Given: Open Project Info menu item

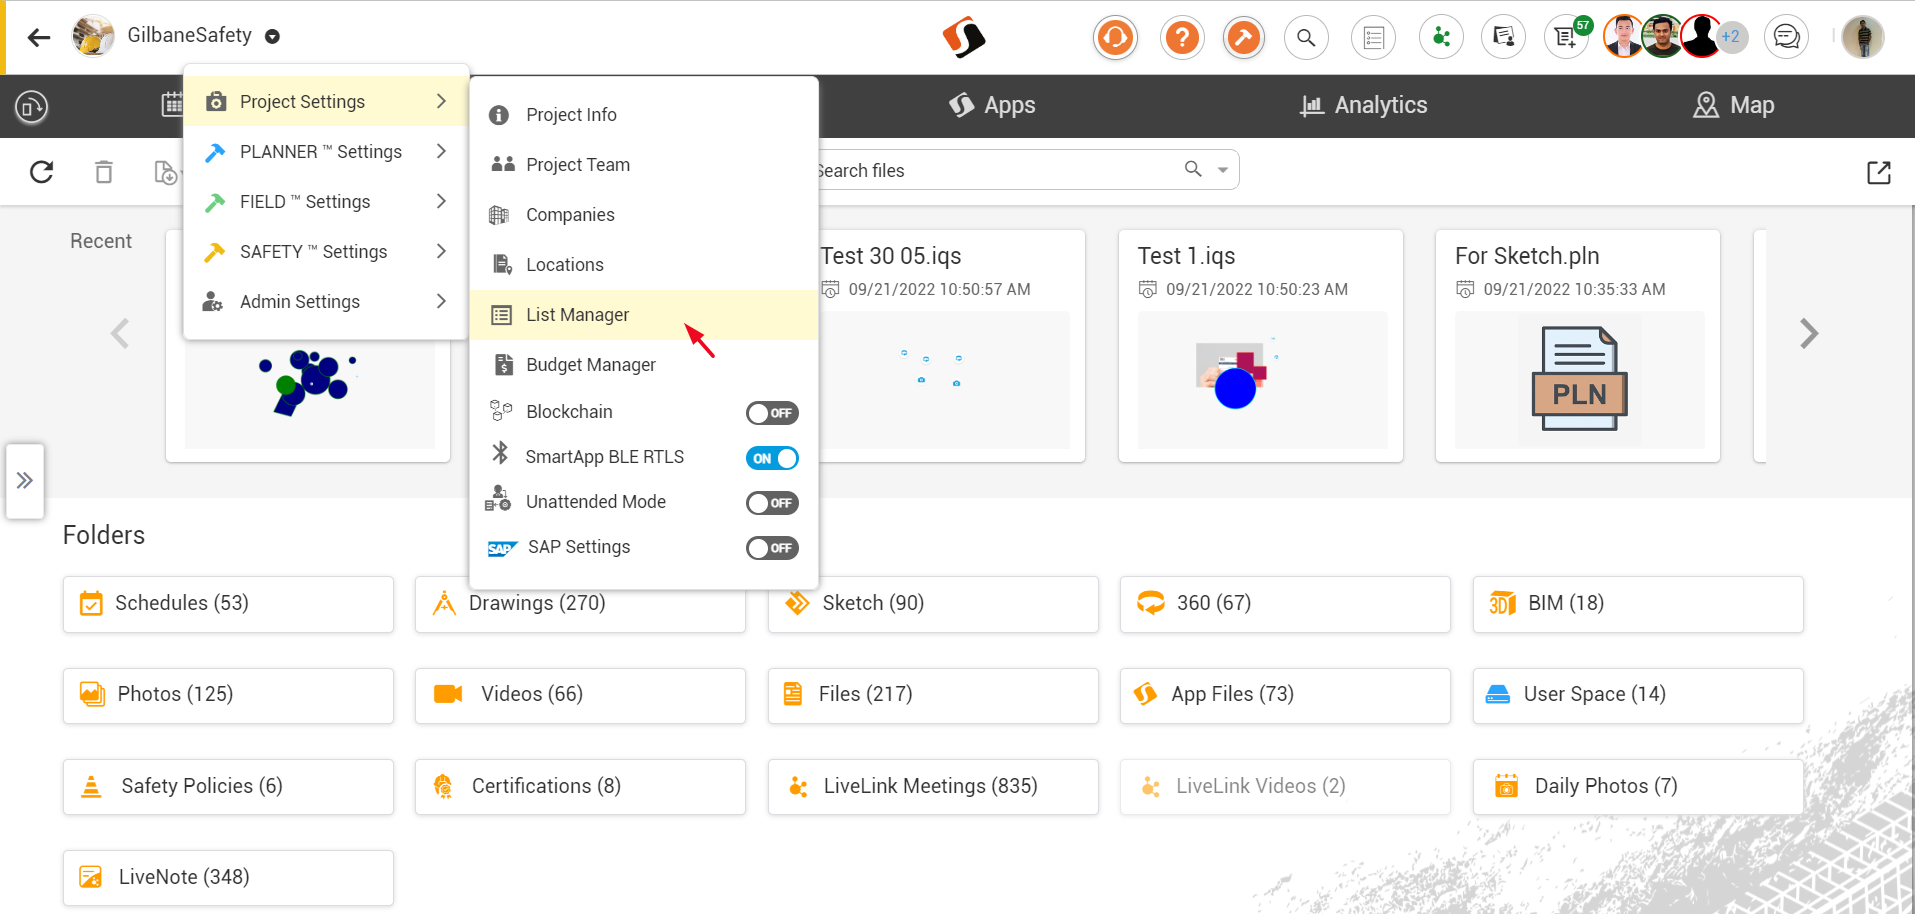Looking at the screenshot, I should 644,115.
